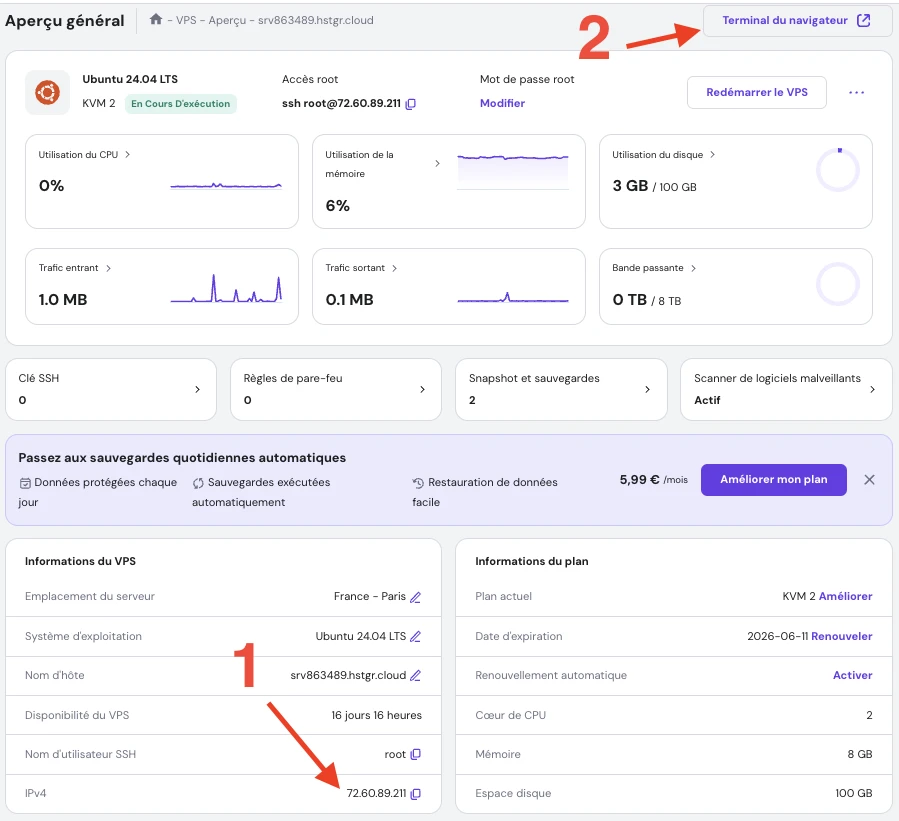This screenshot has height=821, width=899.
Task: Open Snapshot et sauvegardes section
Action: pos(560,390)
